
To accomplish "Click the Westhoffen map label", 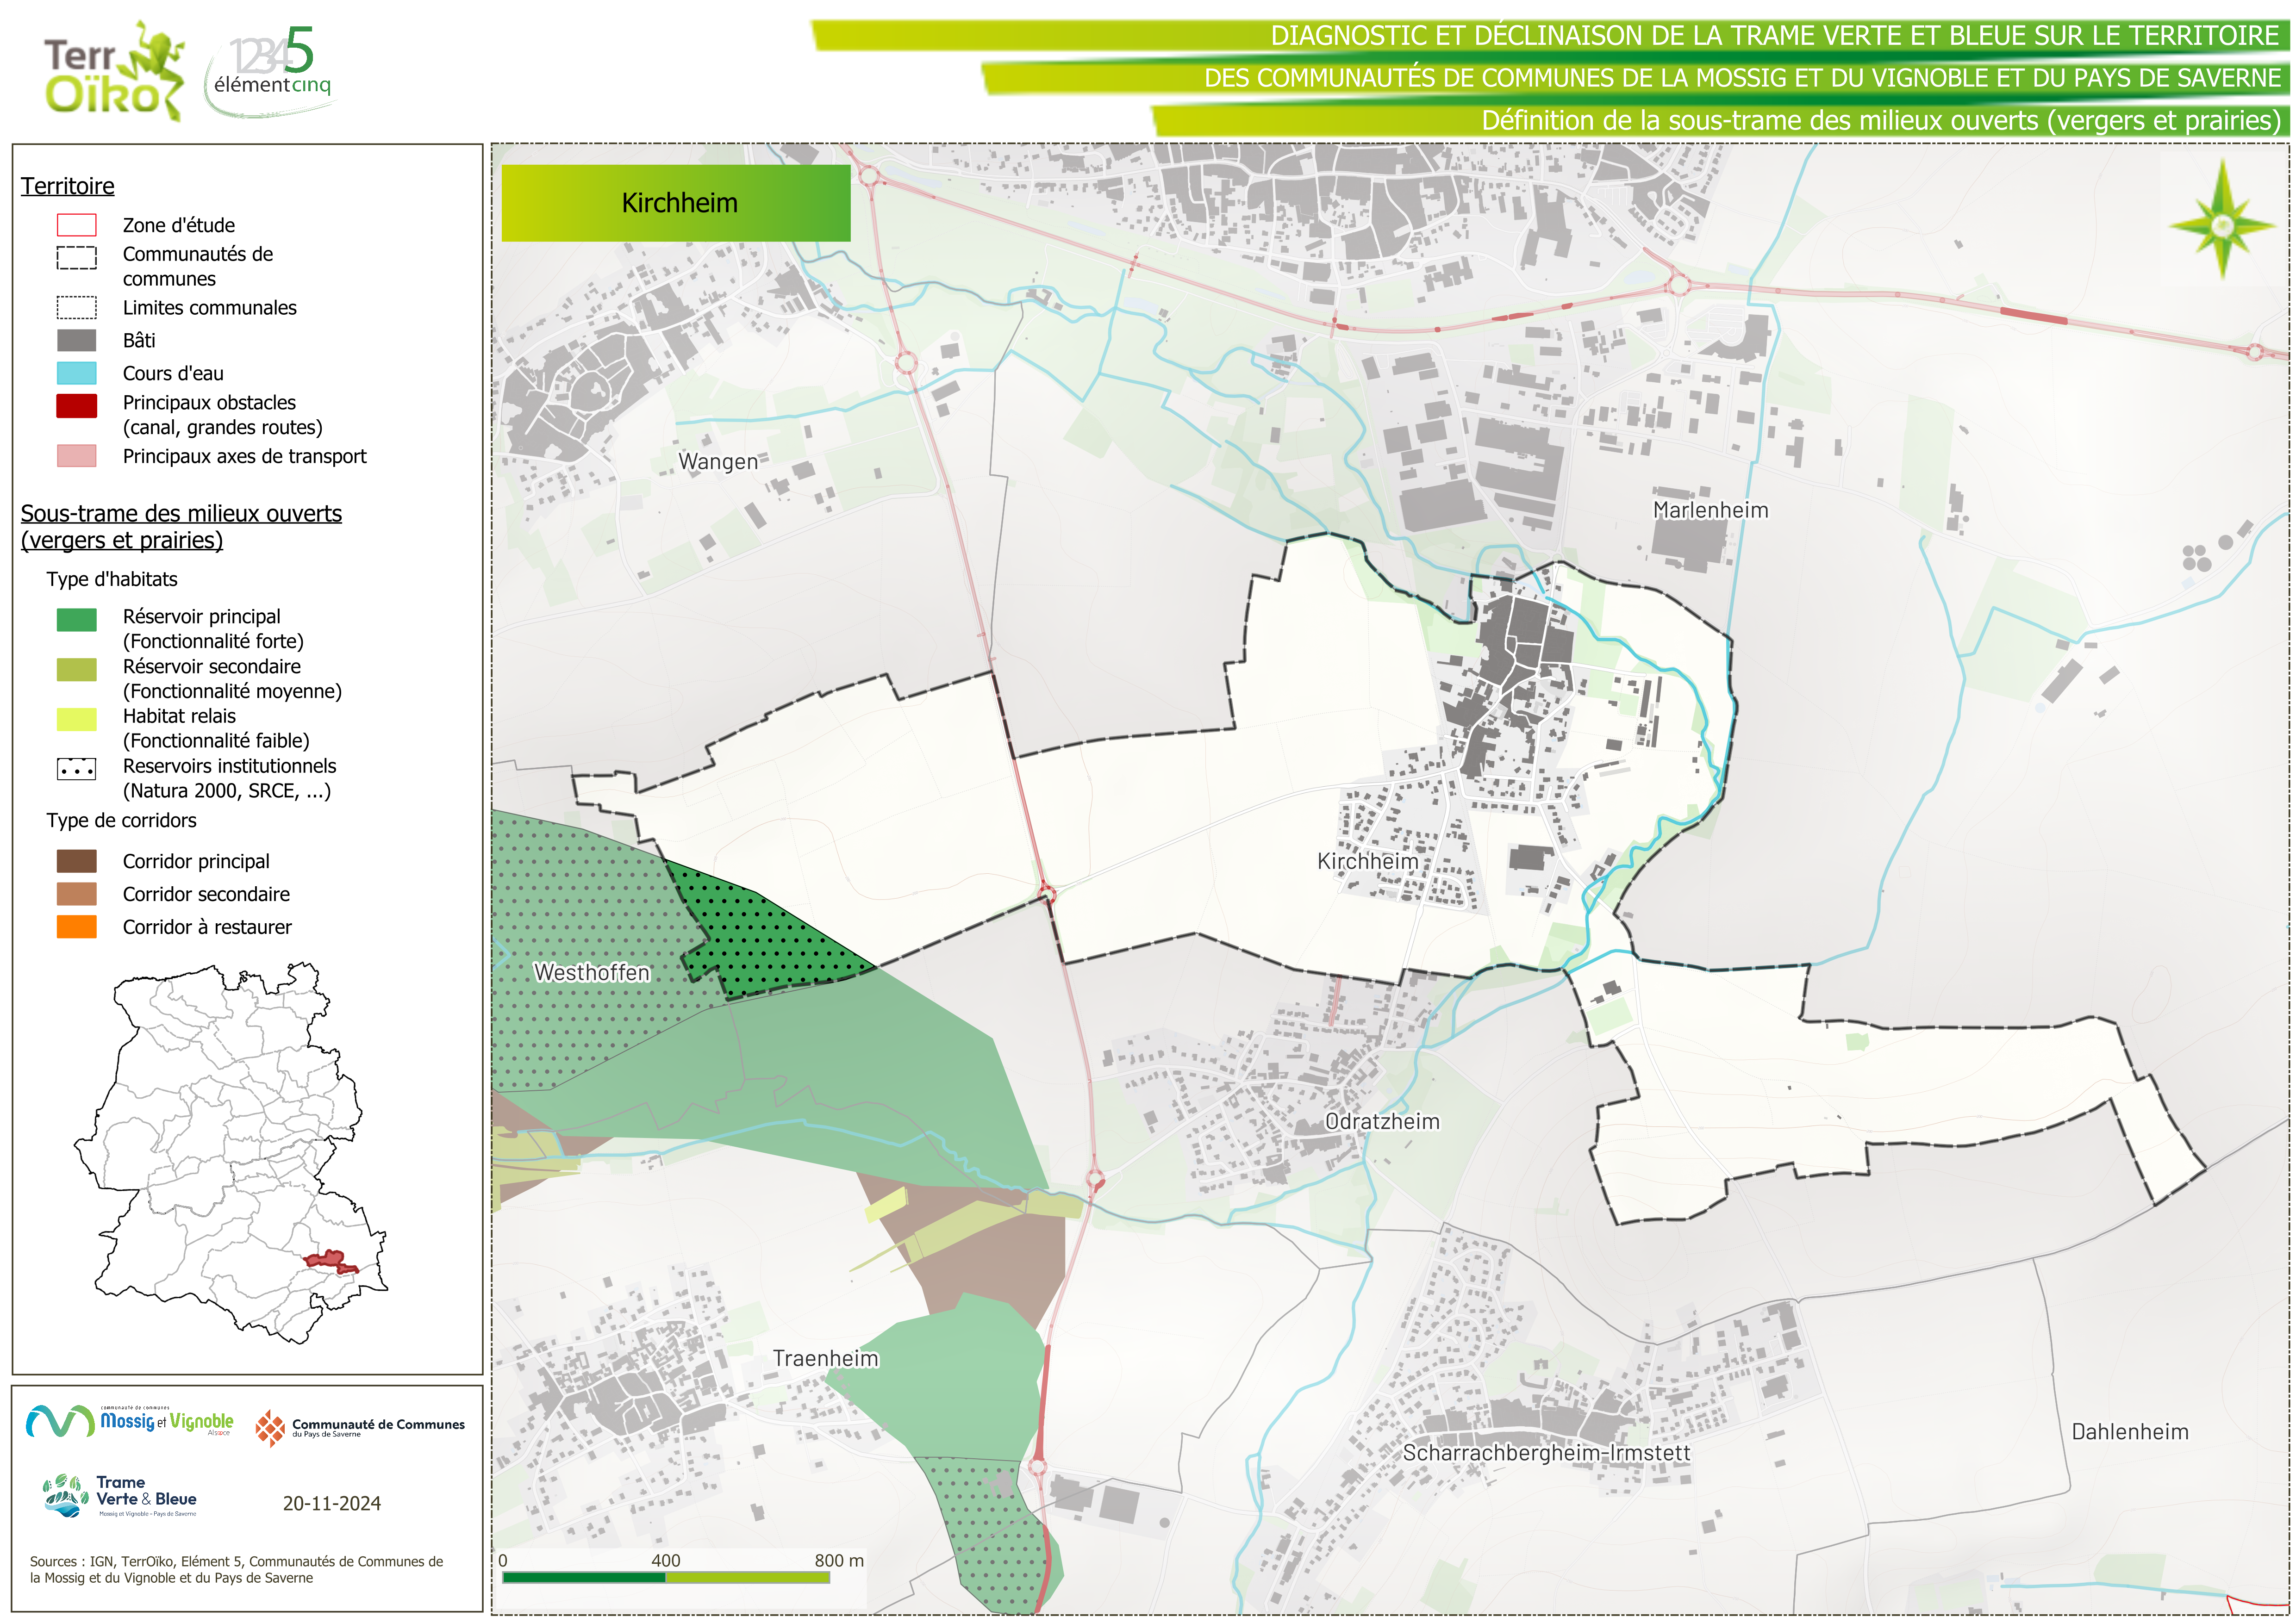I will (x=592, y=972).
